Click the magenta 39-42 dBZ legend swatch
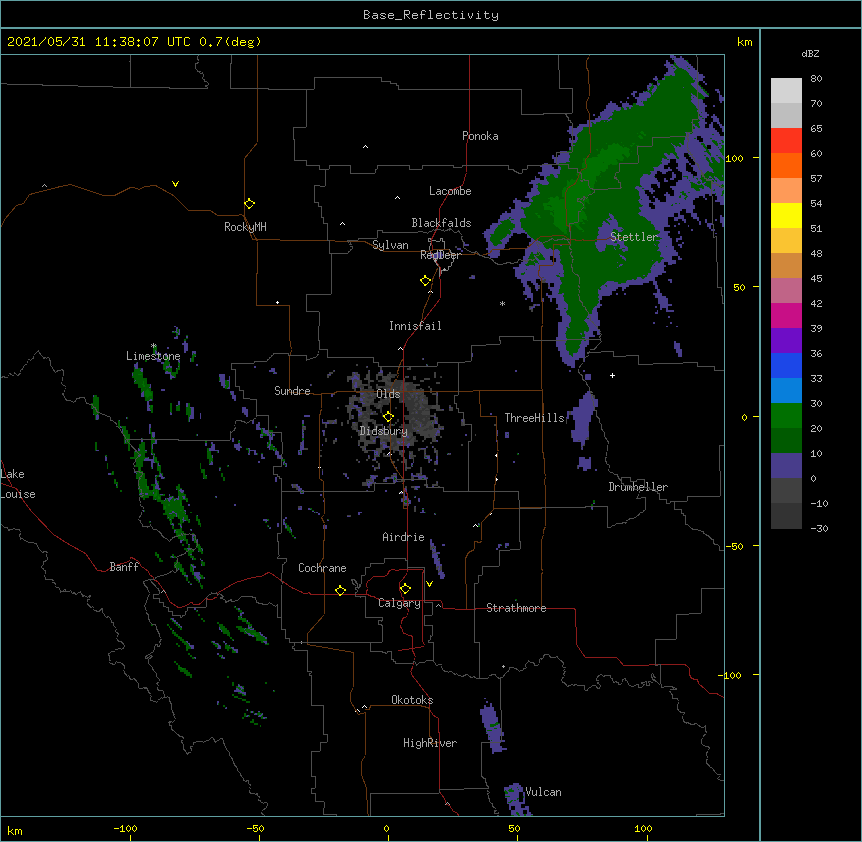 pos(786,315)
